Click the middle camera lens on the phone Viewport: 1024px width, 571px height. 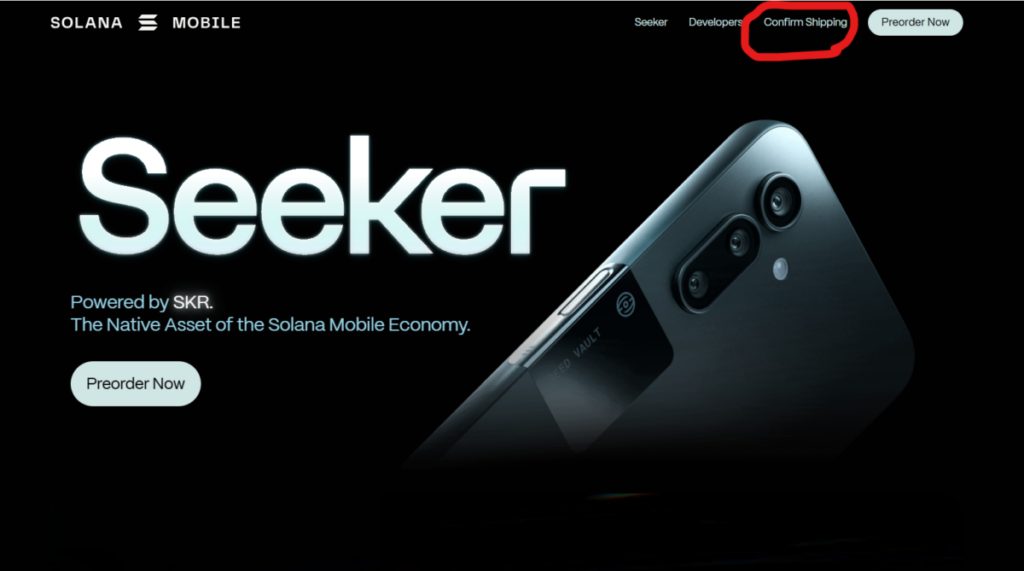click(738, 243)
